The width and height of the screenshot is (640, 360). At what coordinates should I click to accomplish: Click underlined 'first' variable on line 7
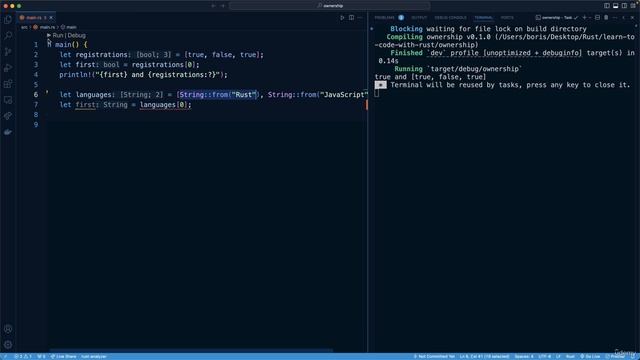85,105
